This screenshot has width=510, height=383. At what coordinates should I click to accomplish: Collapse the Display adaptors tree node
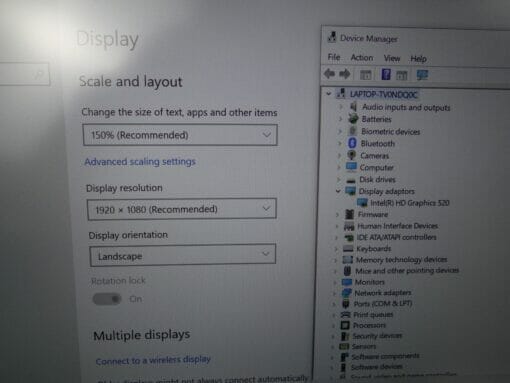(x=338, y=191)
